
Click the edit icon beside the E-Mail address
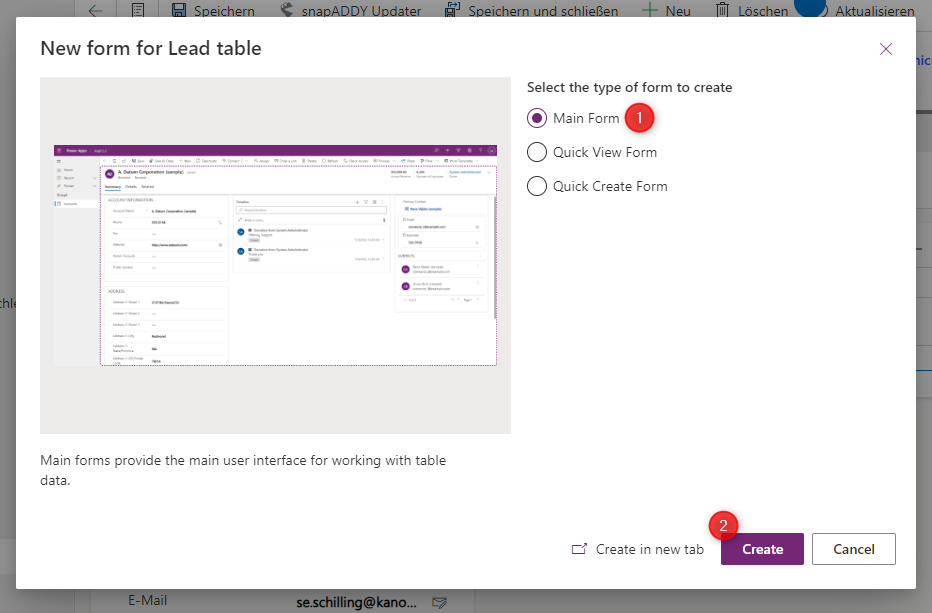point(440,602)
